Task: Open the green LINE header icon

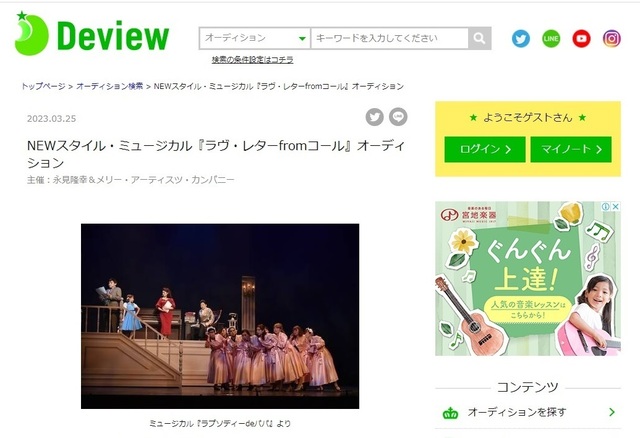Action: [x=551, y=39]
